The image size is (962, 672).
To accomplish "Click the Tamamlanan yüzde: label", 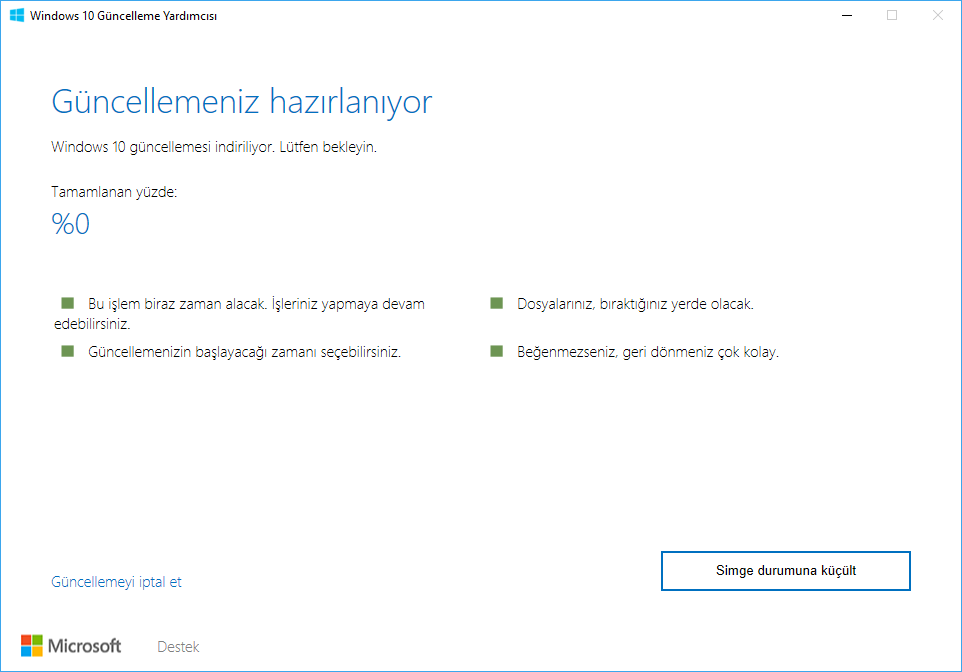I will point(114,192).
